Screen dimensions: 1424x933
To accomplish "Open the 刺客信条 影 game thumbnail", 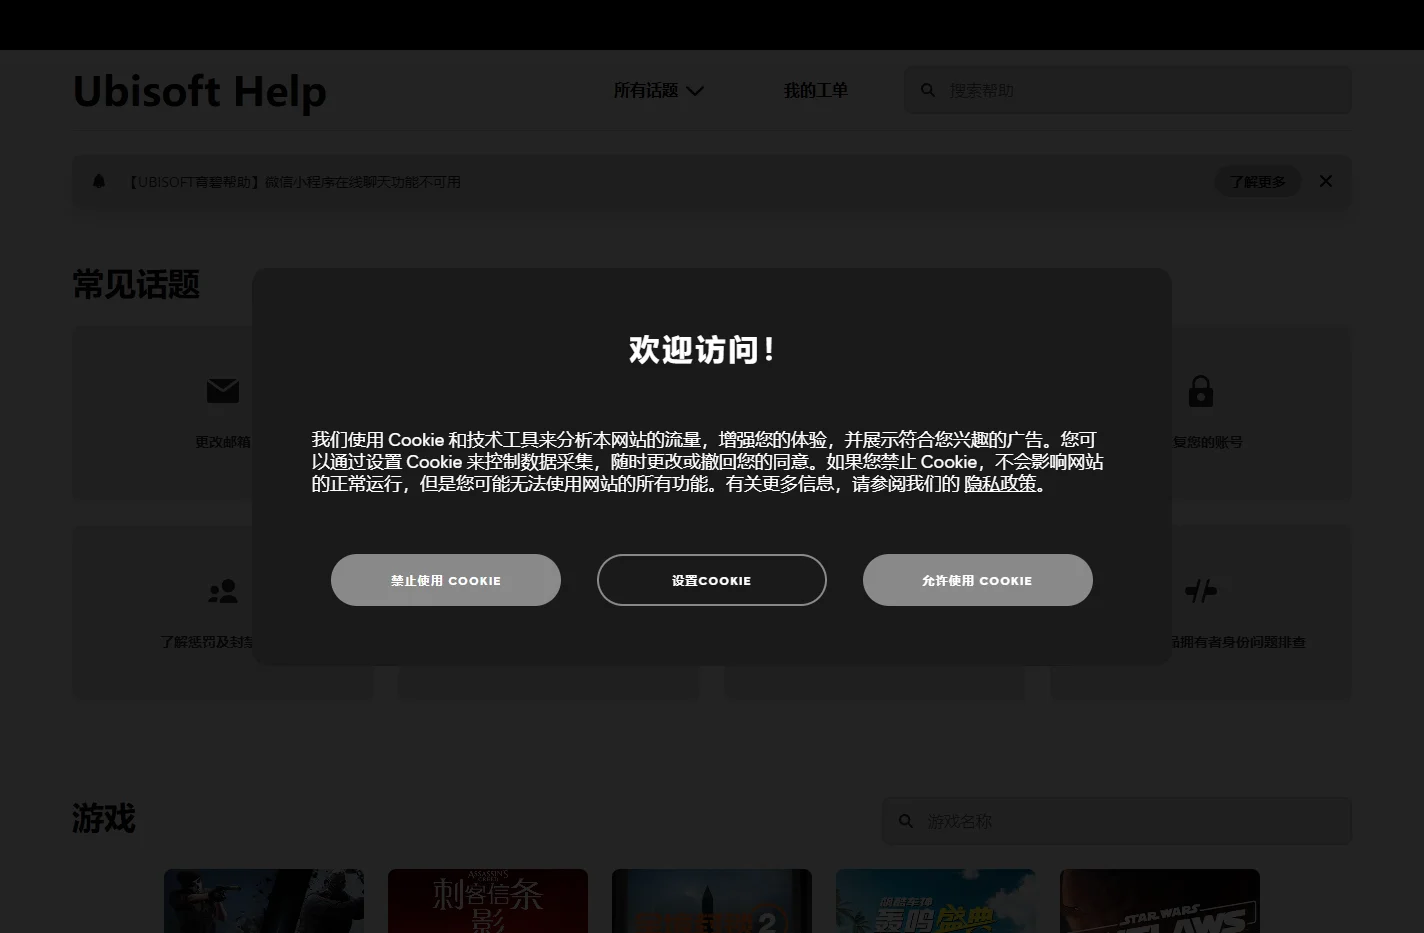I will coord(488,901).
